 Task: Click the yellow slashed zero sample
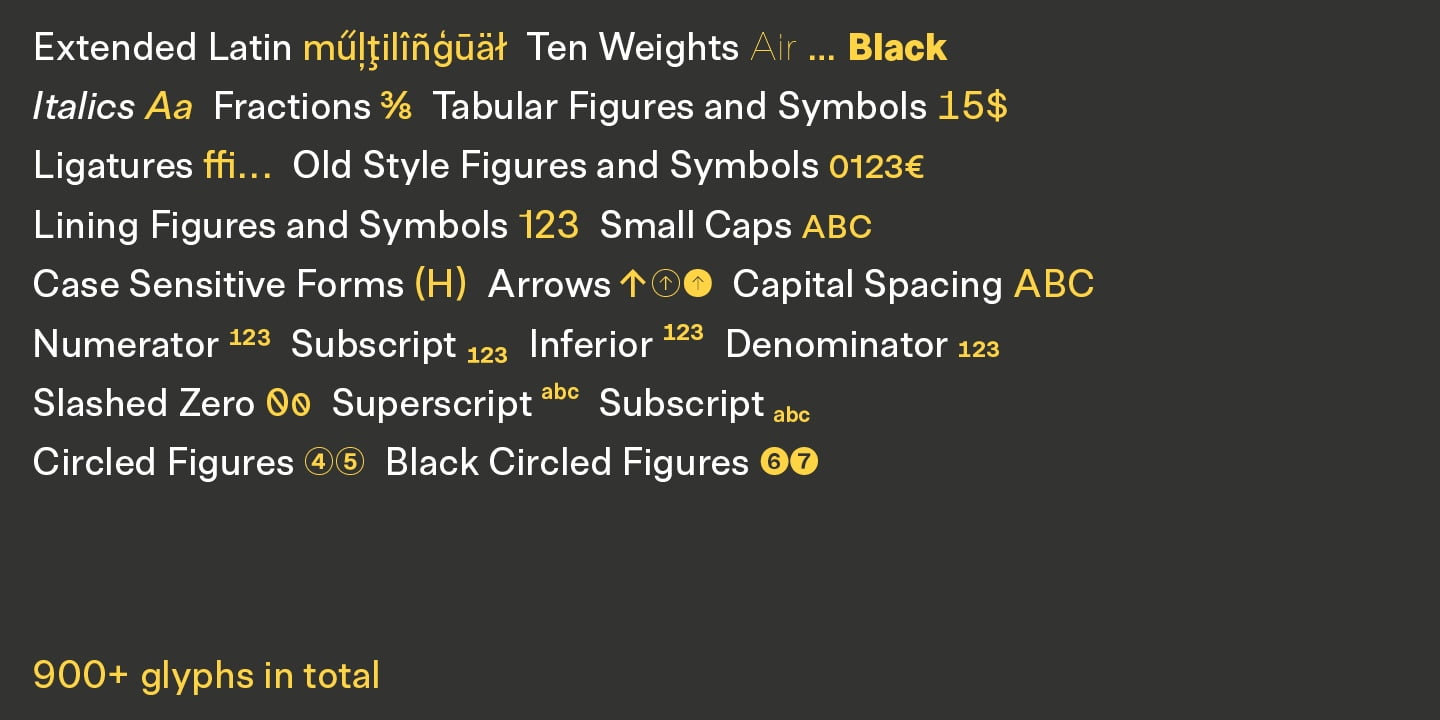[x=288, y=404]
